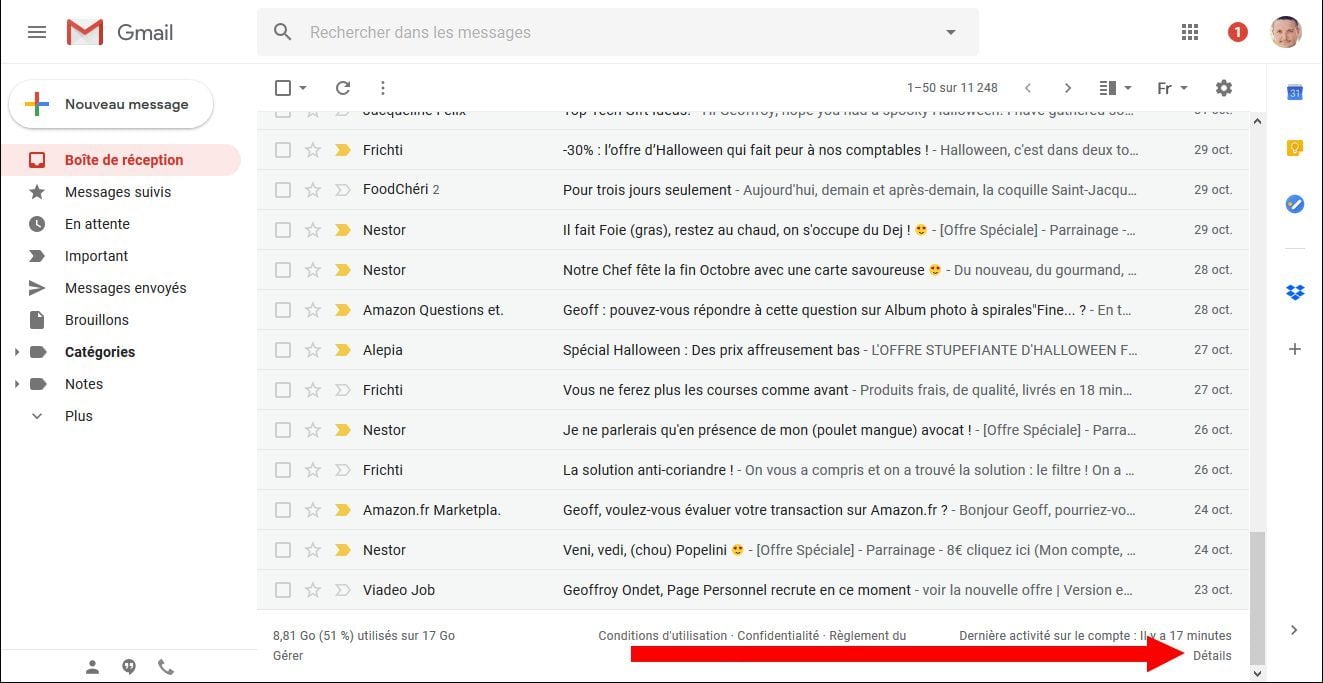Compose with Nouveau message button
This screenshot has width=1323, height=683.
[111, 104]
